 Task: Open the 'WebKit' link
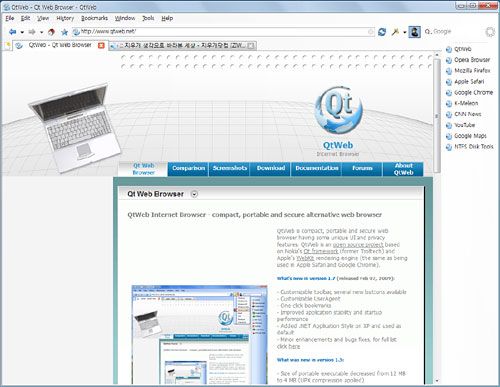[305, 258]
